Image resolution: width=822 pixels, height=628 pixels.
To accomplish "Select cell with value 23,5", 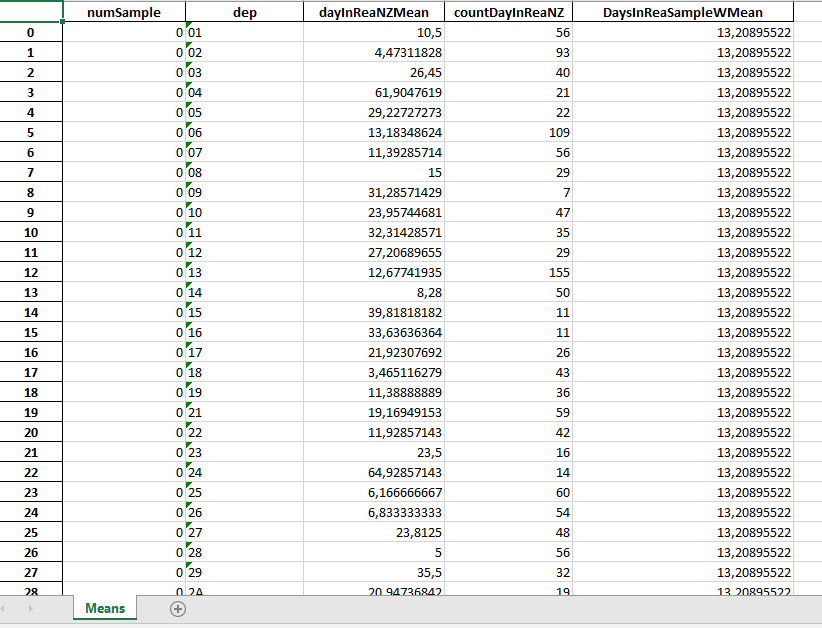I will (x=374, y=452).
